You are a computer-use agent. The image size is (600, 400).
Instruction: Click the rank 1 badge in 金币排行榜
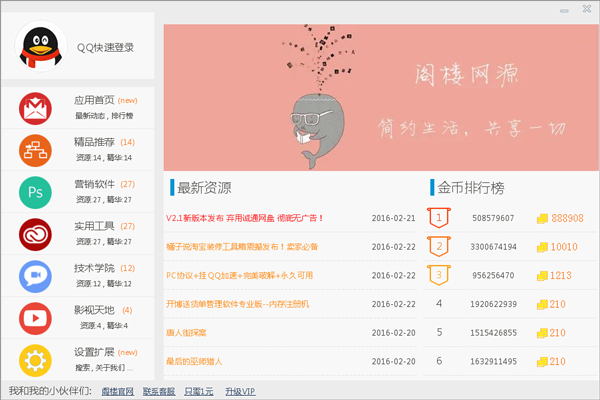click(x=439, y=217)
